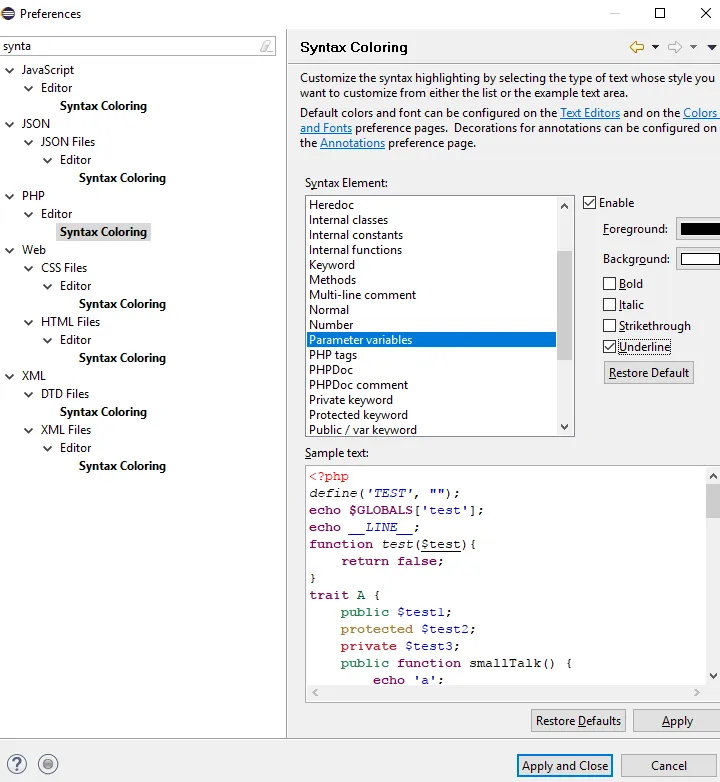Open the Text Editors link
720x782 pixels.
590,113
